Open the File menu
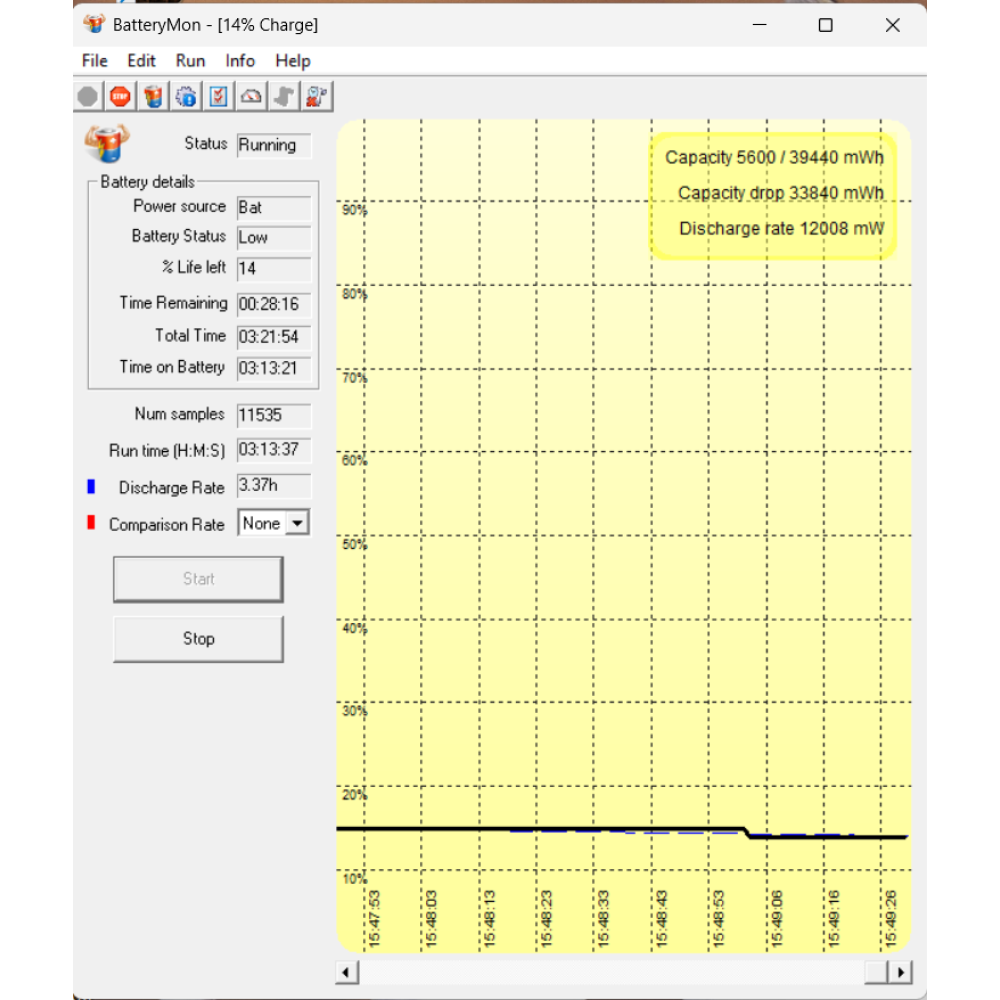Viewport: 1000px width, 1000px height. pos(94,61)
